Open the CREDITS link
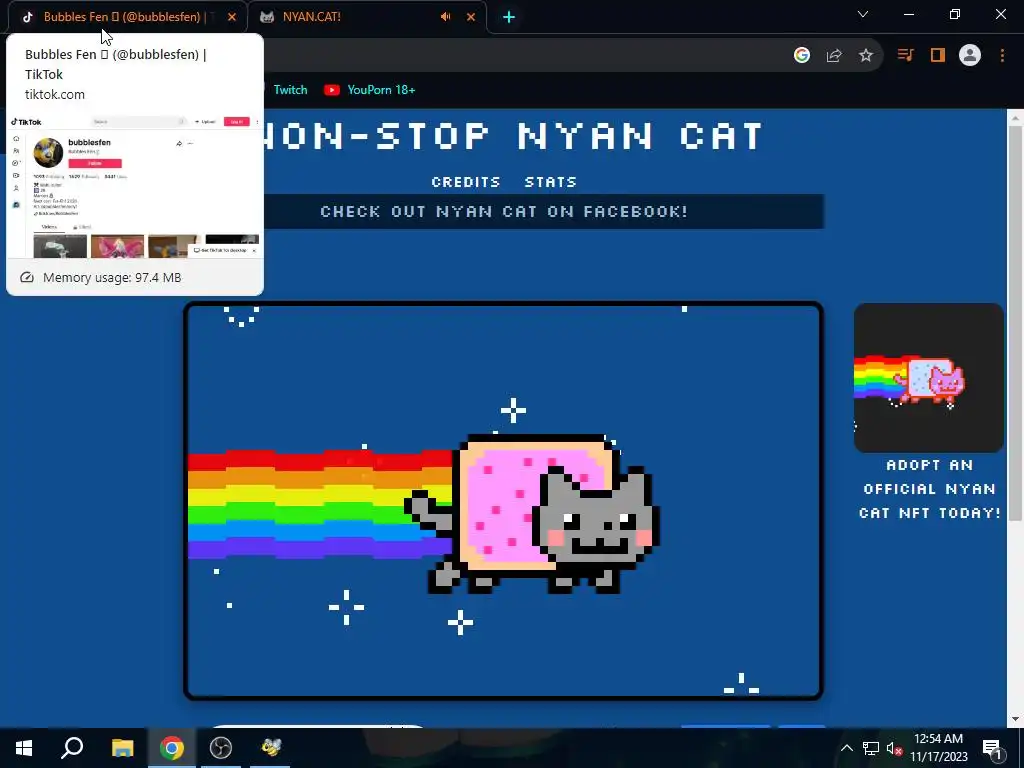Image resolution: width=1024 pixels, height=768 pixels. tap(466, 182)
